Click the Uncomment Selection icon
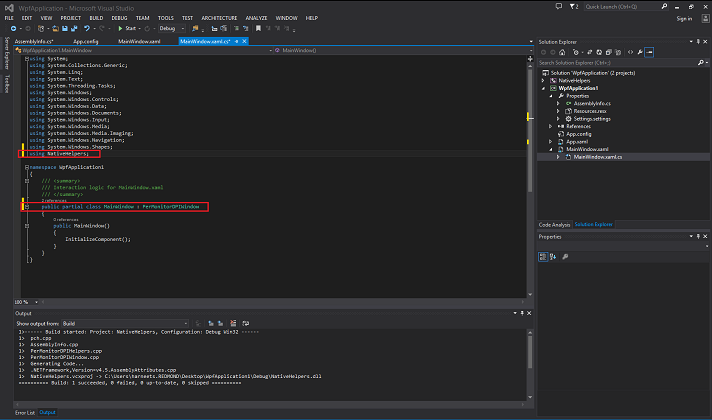The width and height of the screenshot is (712, 420). [x=246, y=29]
